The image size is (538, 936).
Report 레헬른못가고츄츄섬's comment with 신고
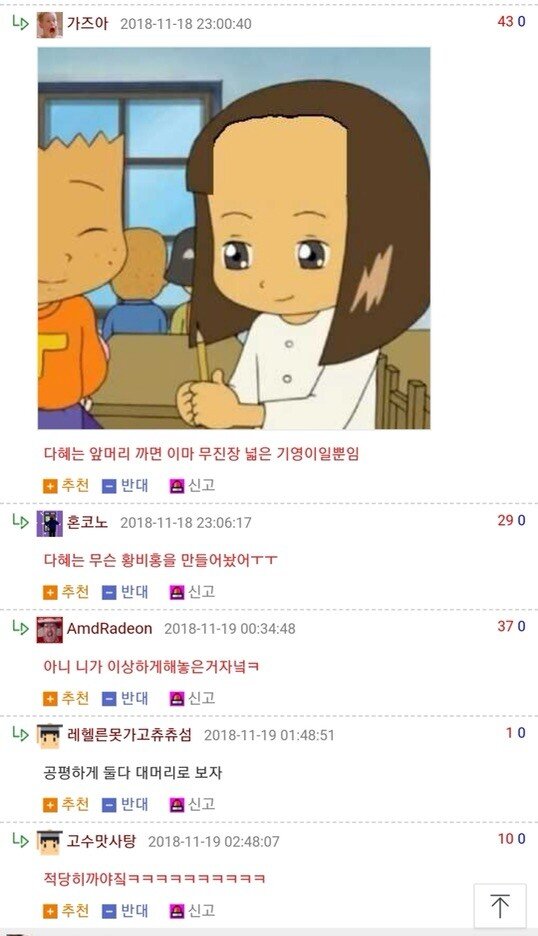192,804
